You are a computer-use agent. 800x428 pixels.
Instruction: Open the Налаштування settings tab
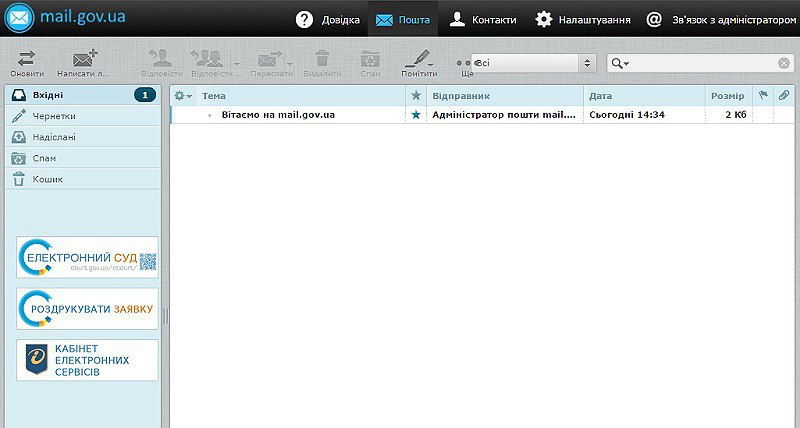(x=583, y=19)
